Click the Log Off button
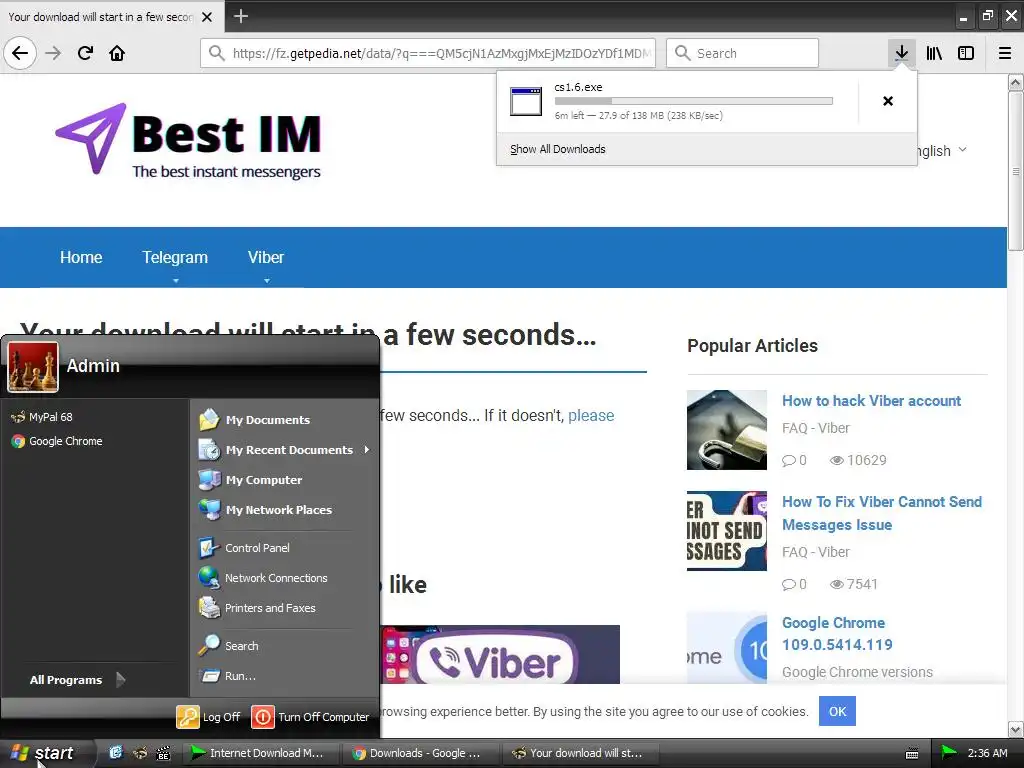 point(208,716)
